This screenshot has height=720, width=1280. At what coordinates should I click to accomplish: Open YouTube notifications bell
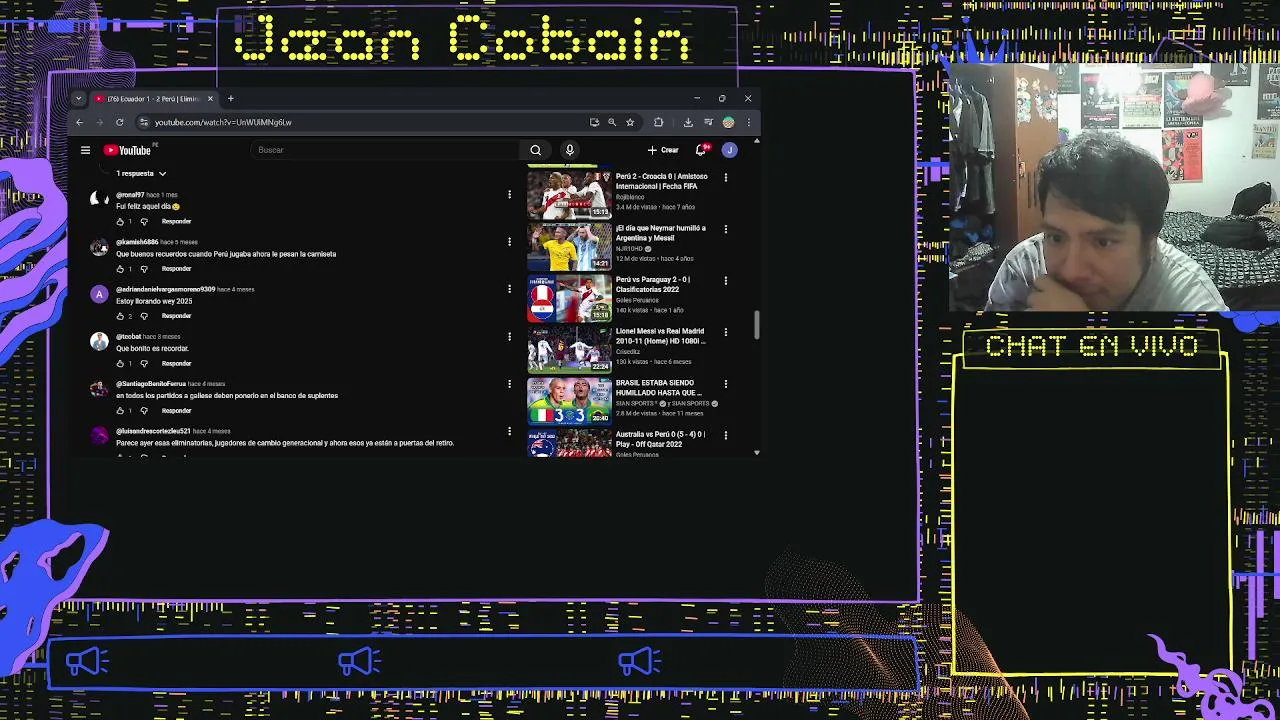[x=701, y=150]
